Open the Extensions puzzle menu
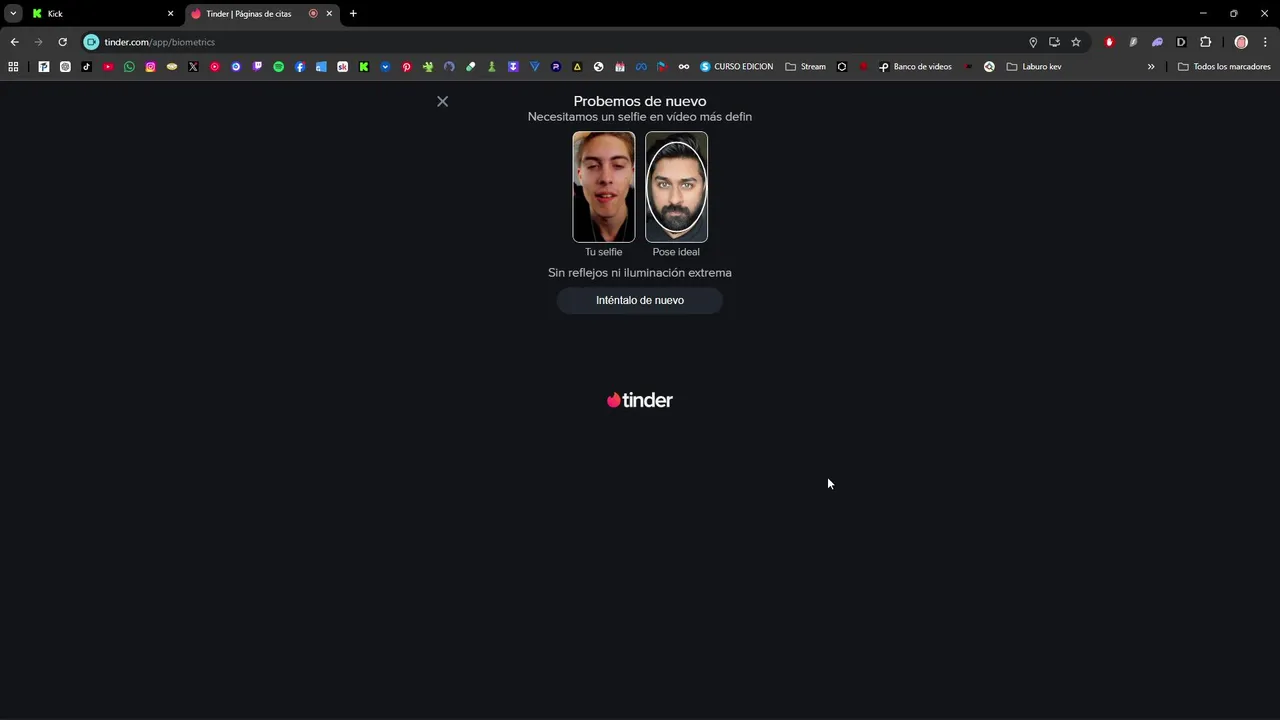Image resolution: width=1280 pixels, height=720 pixels. (x=1205, y=42)
